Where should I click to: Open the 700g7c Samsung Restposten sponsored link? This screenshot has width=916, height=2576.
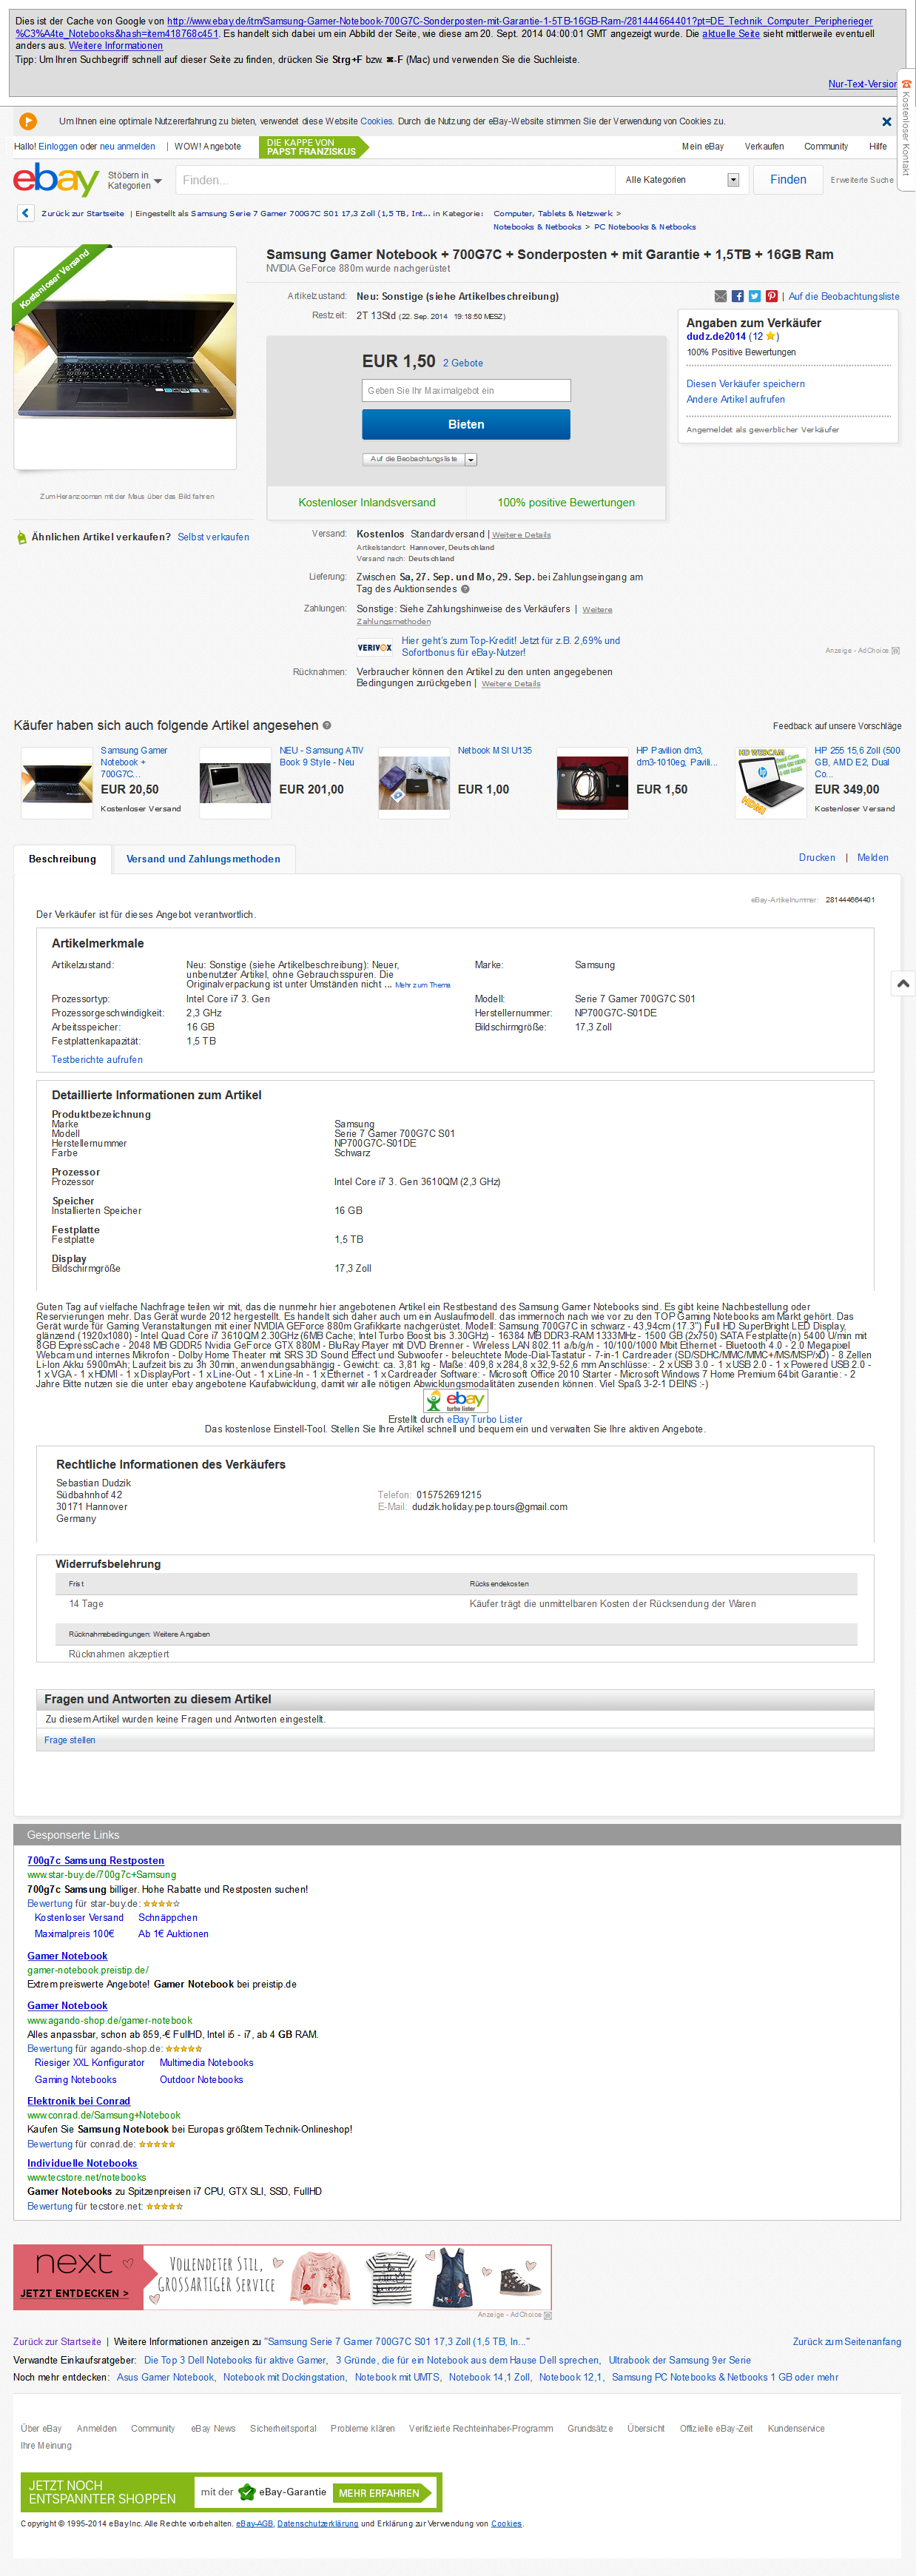click(95, 1861)
